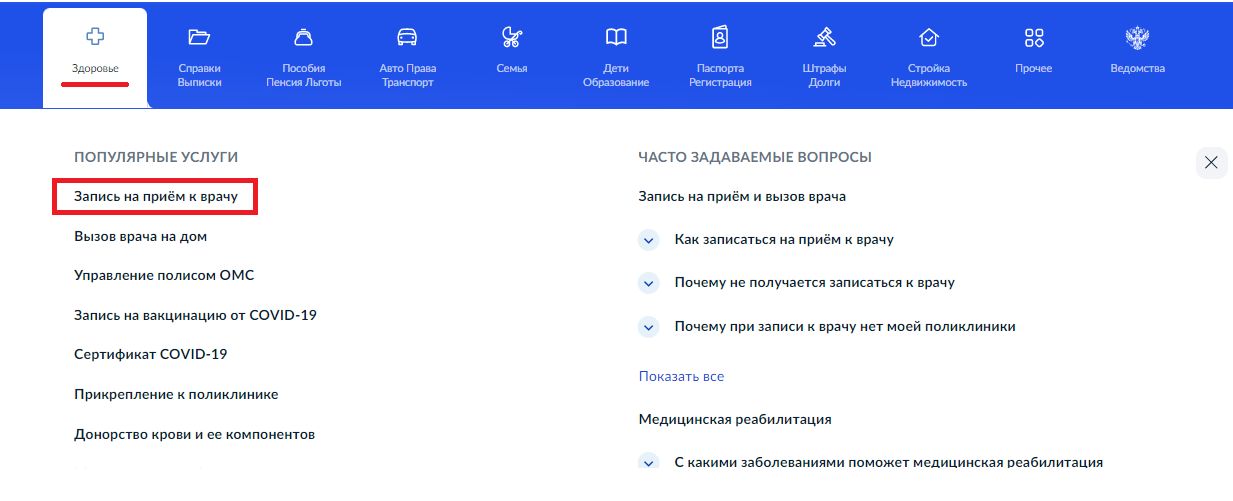
Task: Click the Штрафы Долги gavel icon
Action: click(x=824, y=38)
